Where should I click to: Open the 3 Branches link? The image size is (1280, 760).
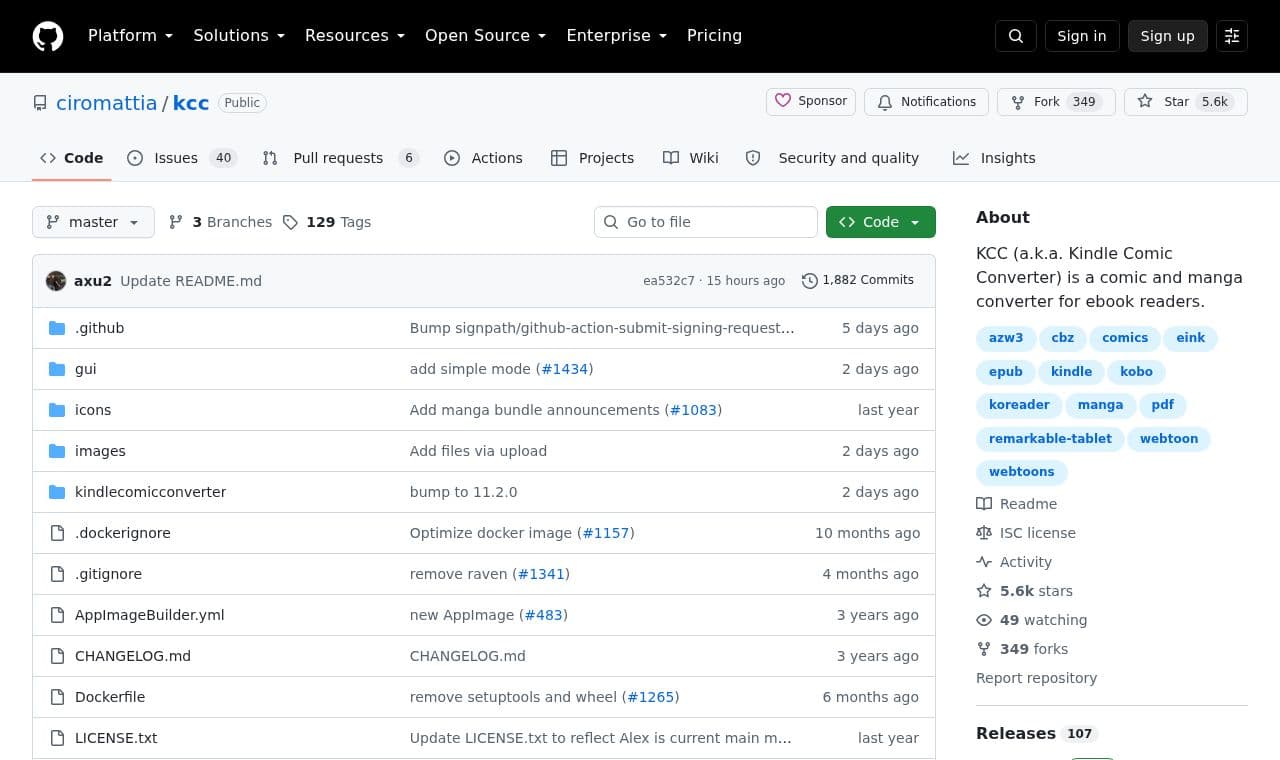click(x=220, y=222)
